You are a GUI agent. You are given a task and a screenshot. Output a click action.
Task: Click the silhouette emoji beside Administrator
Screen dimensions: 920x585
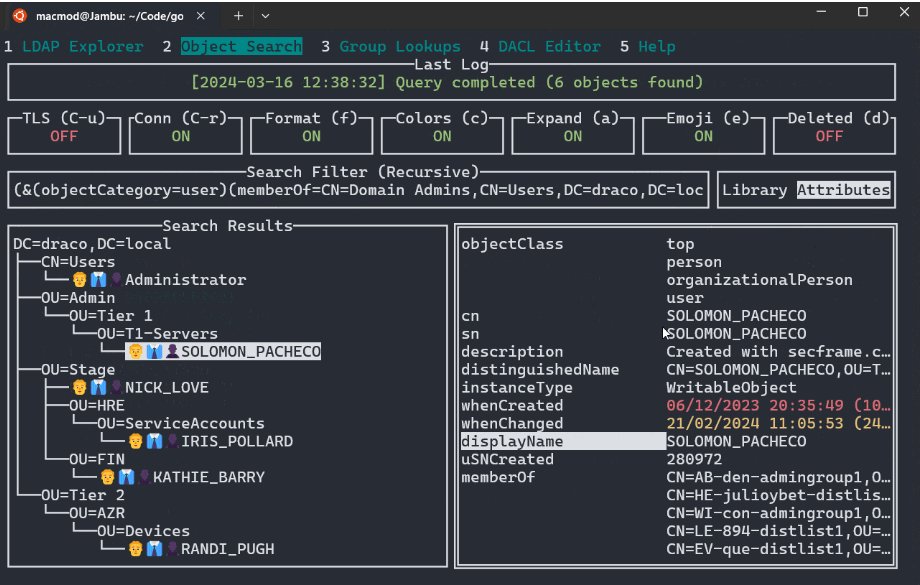116,280
